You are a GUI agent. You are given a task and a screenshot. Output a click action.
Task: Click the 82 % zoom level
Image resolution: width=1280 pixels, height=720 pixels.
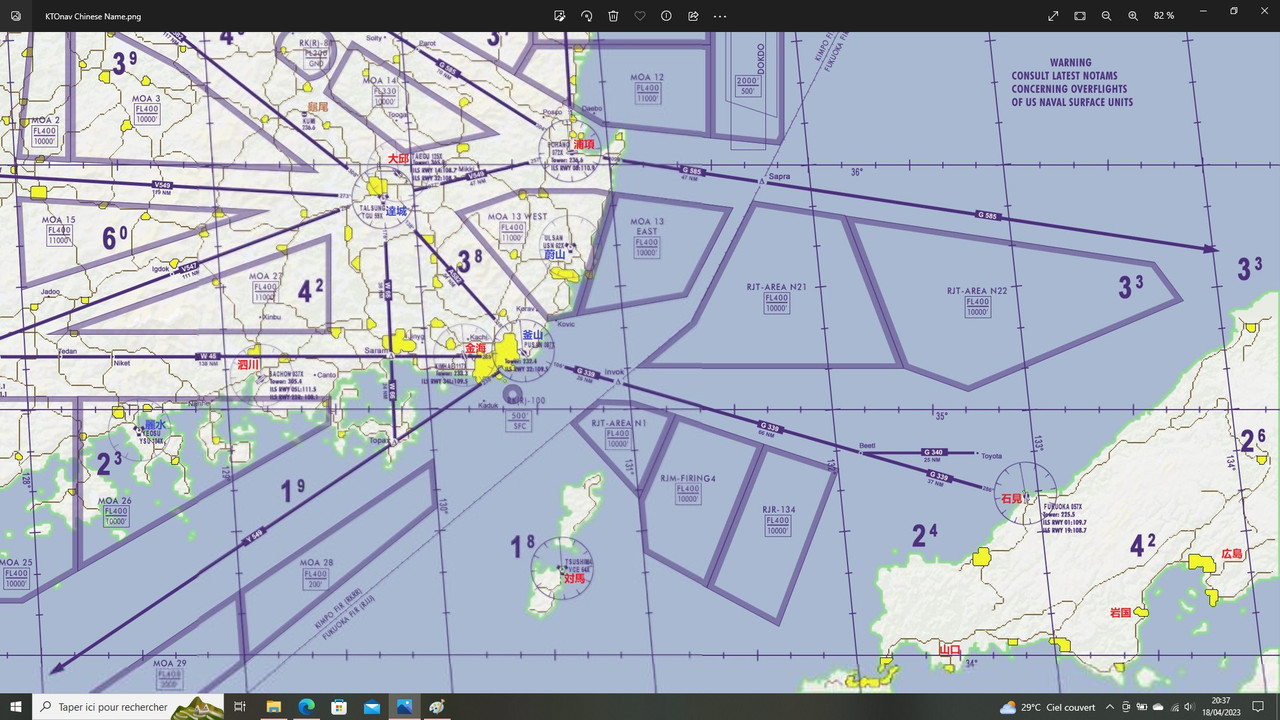click(1164, 16)
